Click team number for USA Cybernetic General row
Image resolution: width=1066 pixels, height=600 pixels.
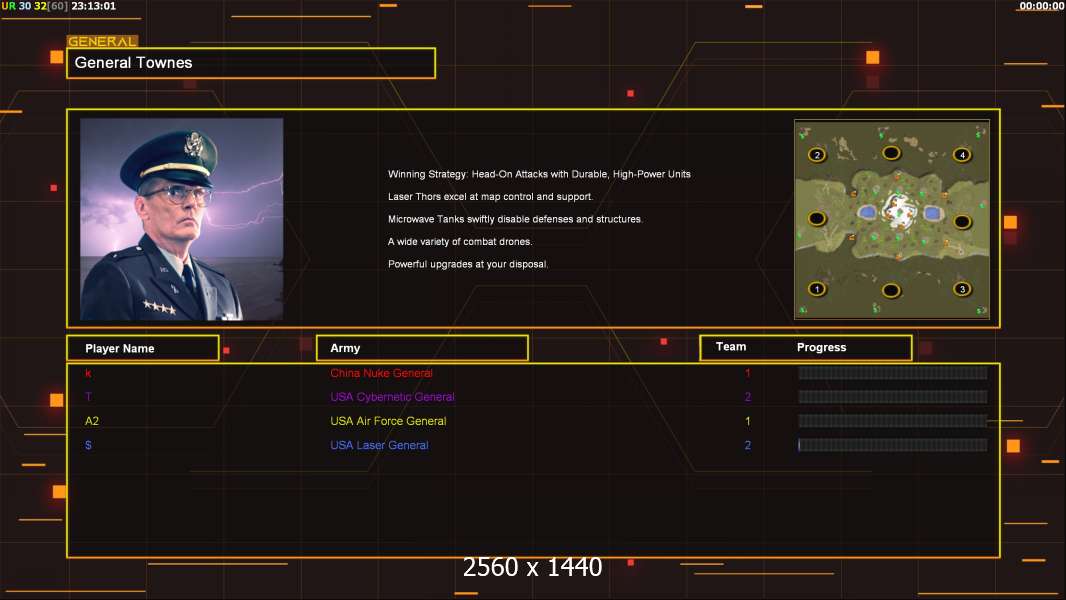[748, 397]
